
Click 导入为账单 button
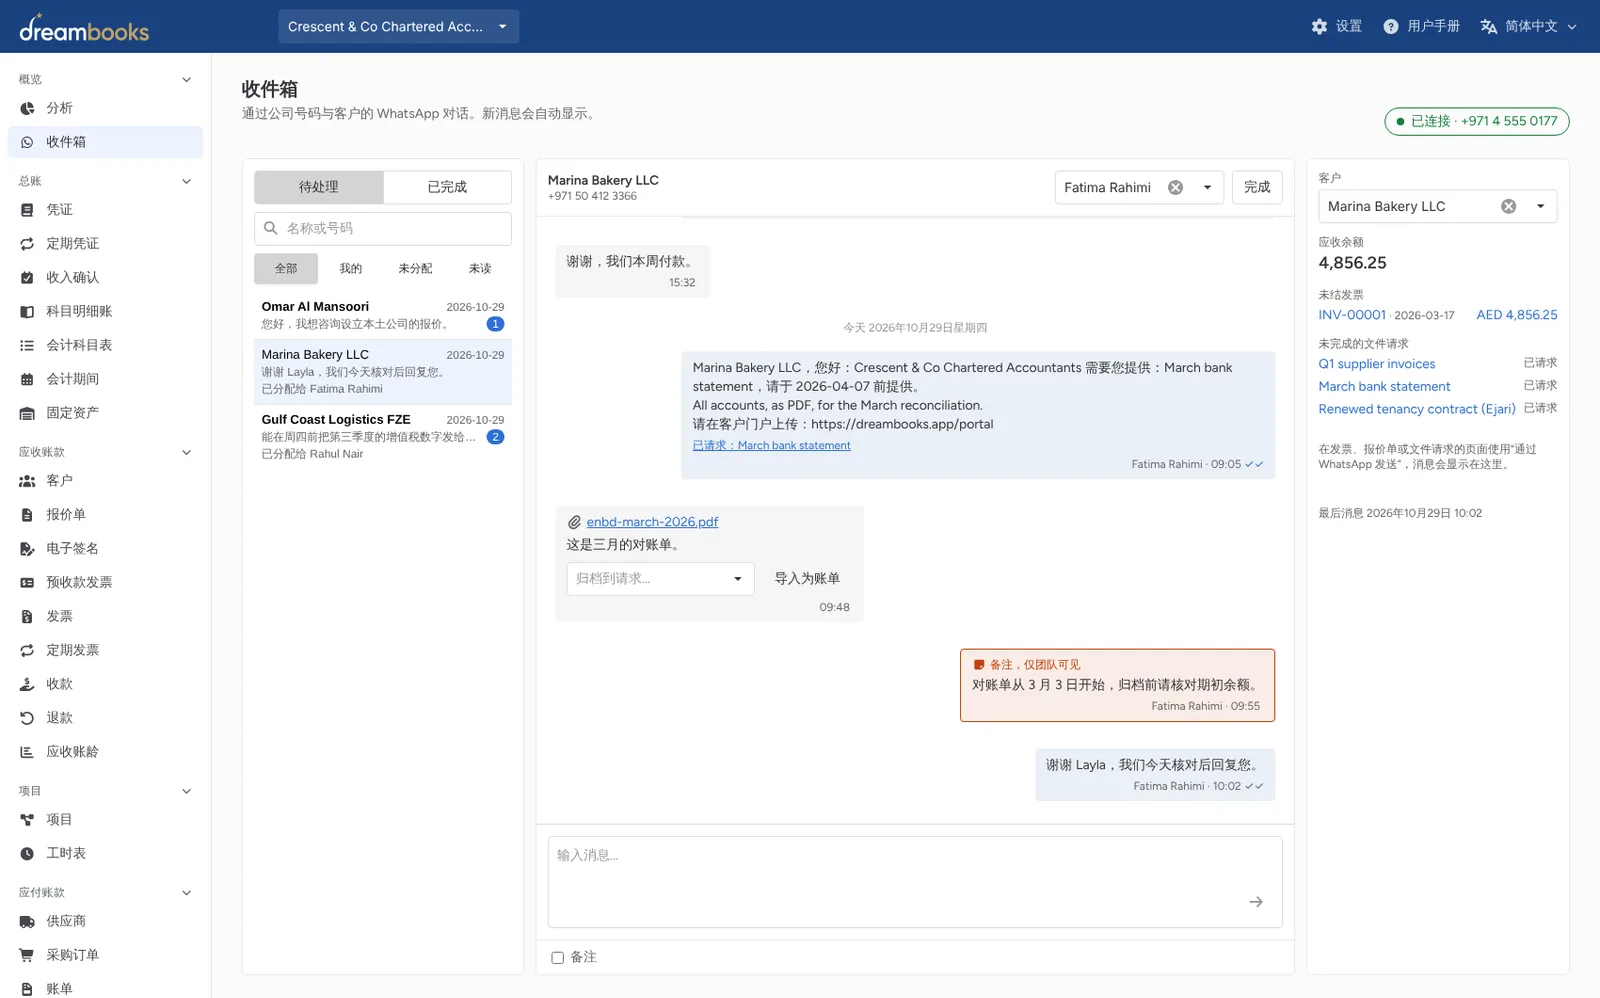[807, 579]
